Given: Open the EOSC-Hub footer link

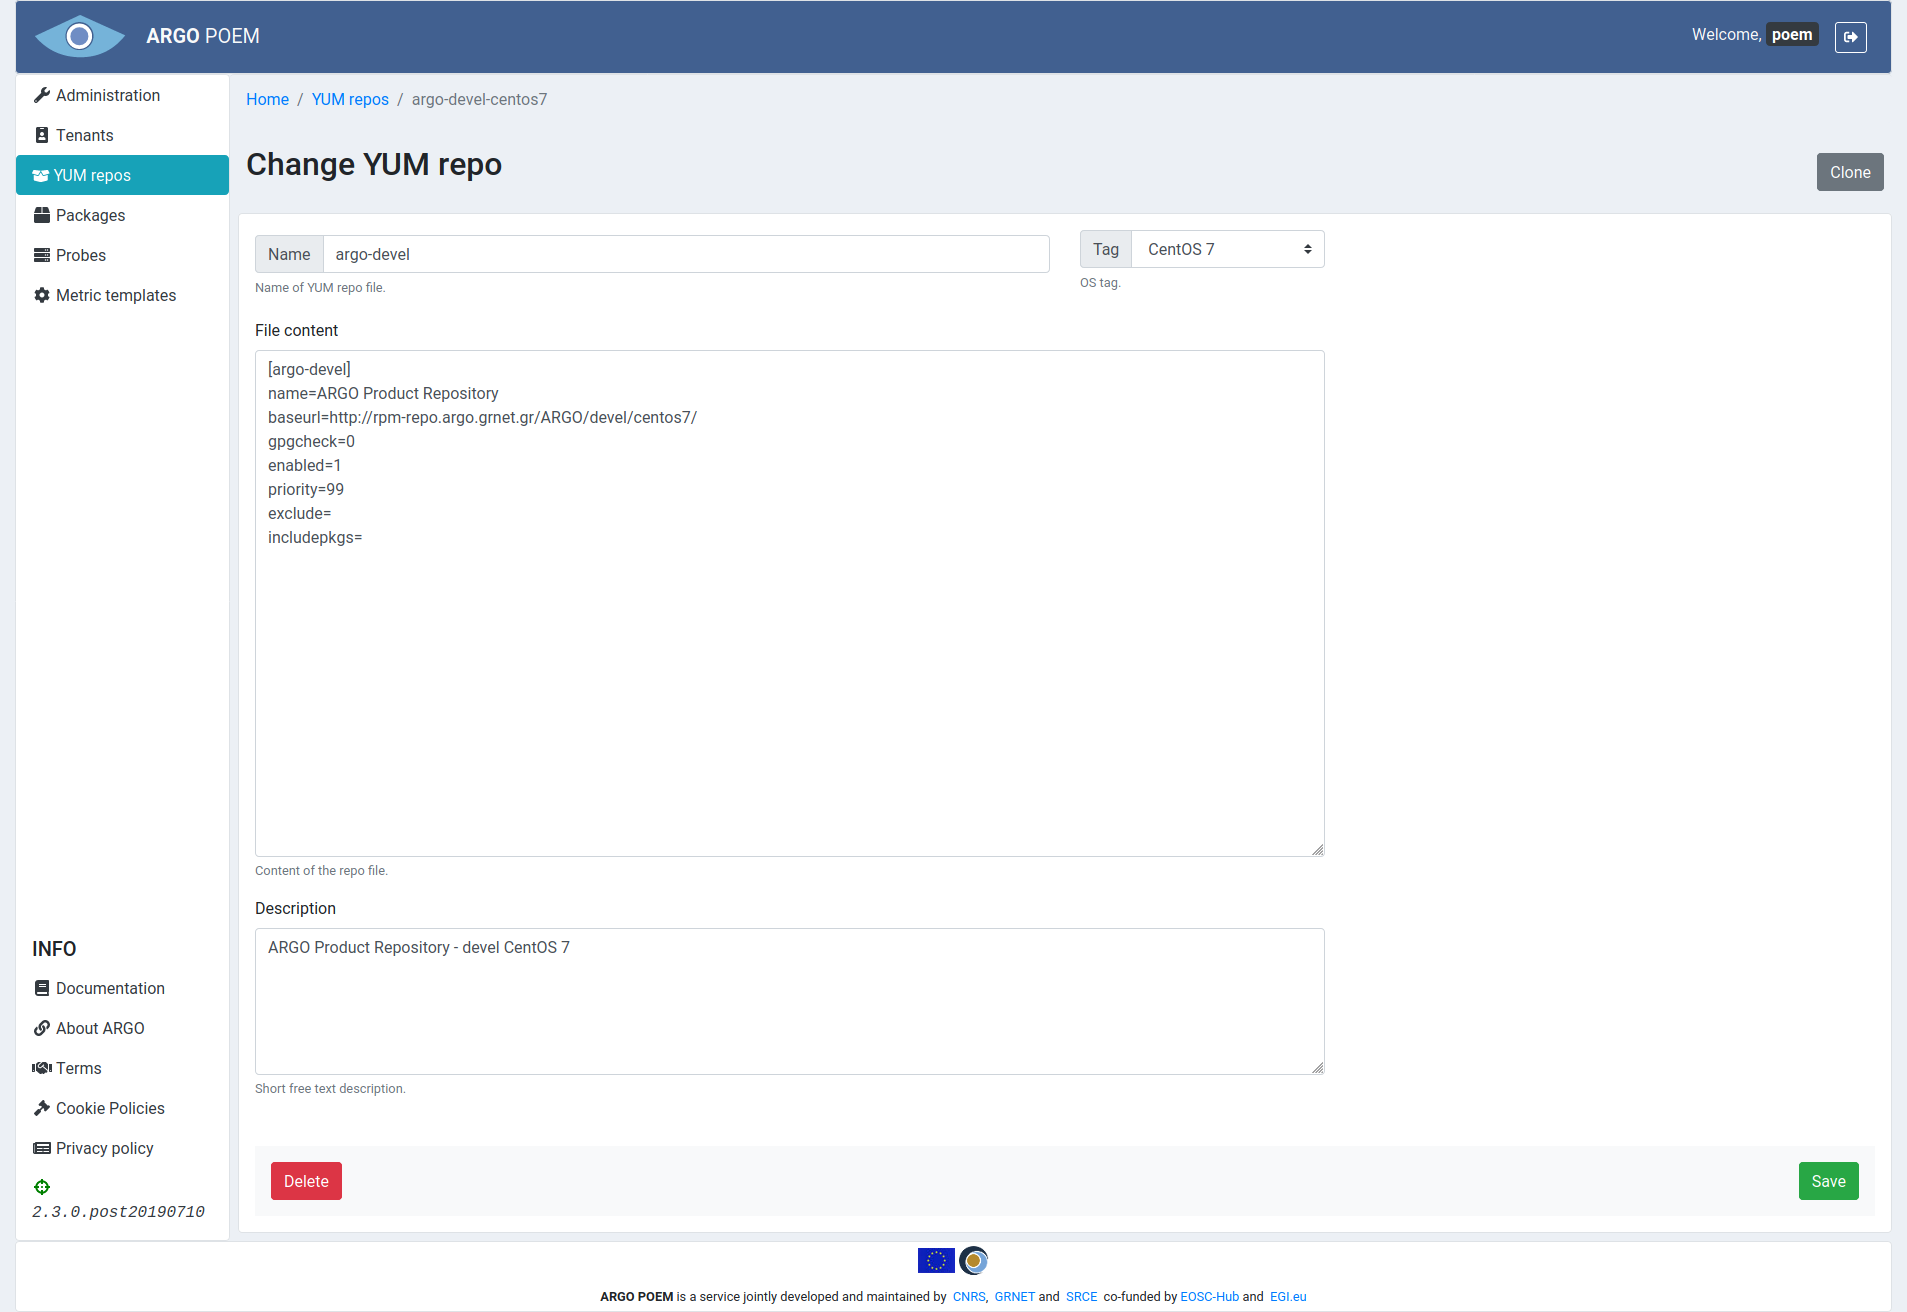Looking at the screenshot, I should [1209, 1297].
